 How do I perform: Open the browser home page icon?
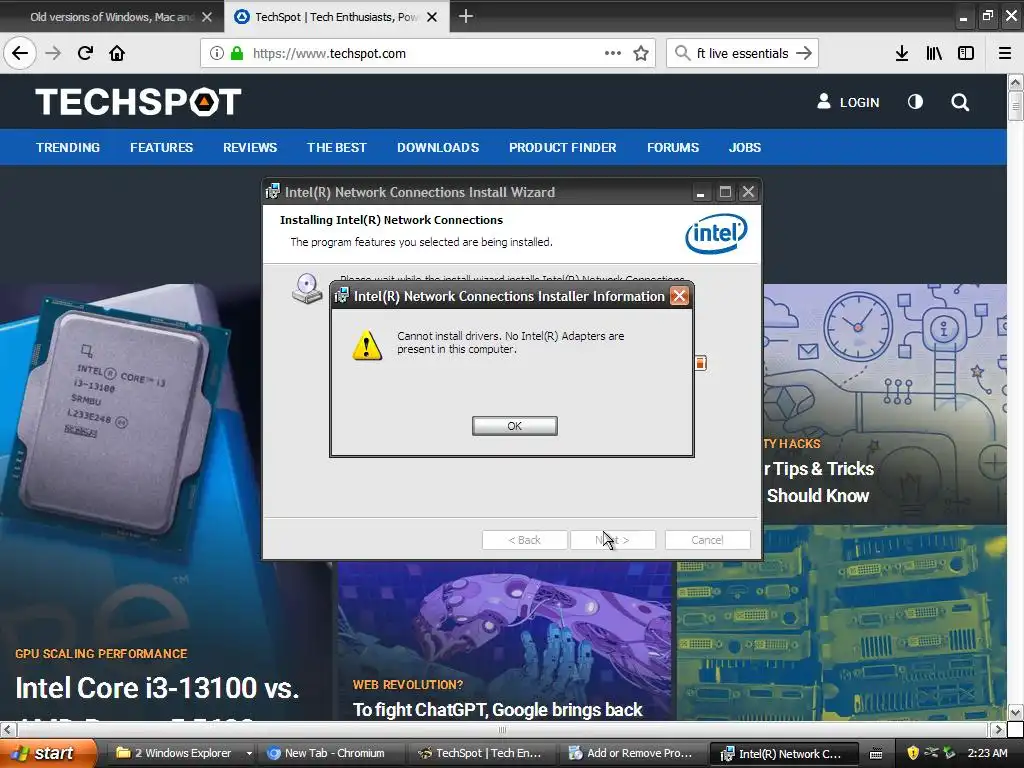click(x=117, y=53)
